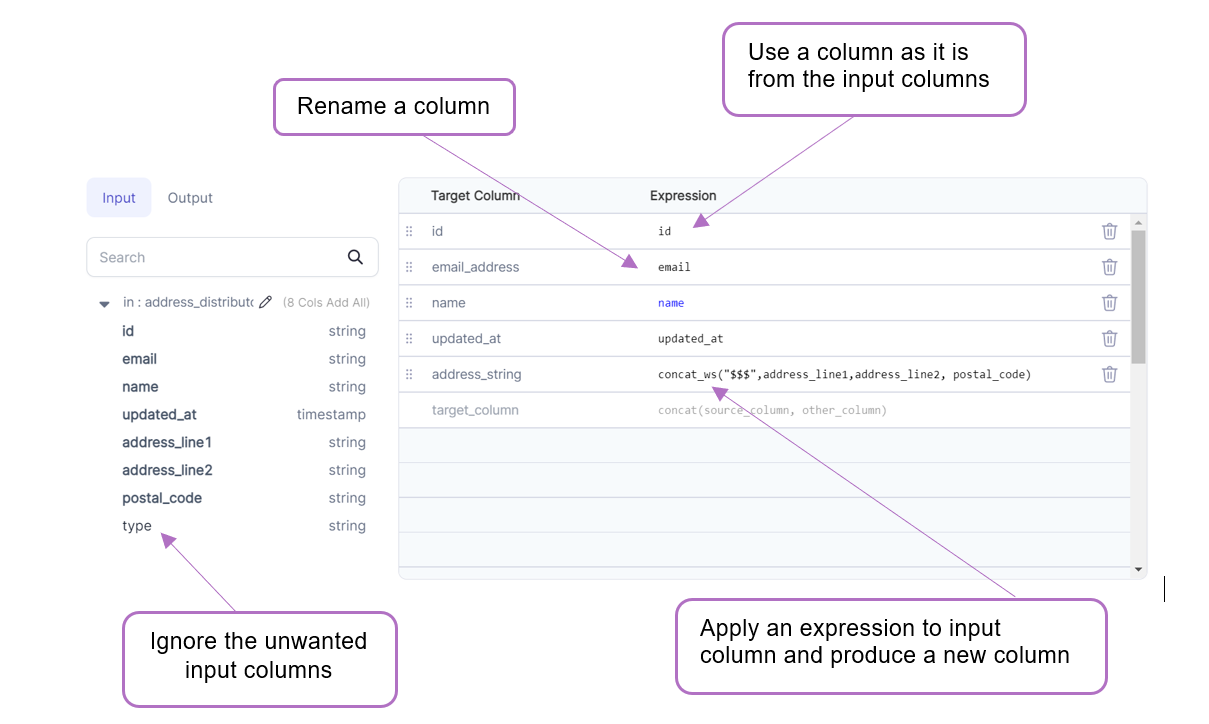Select the type column in the input list
Screen dimensions: 1209x724
(x=137, y=525)
